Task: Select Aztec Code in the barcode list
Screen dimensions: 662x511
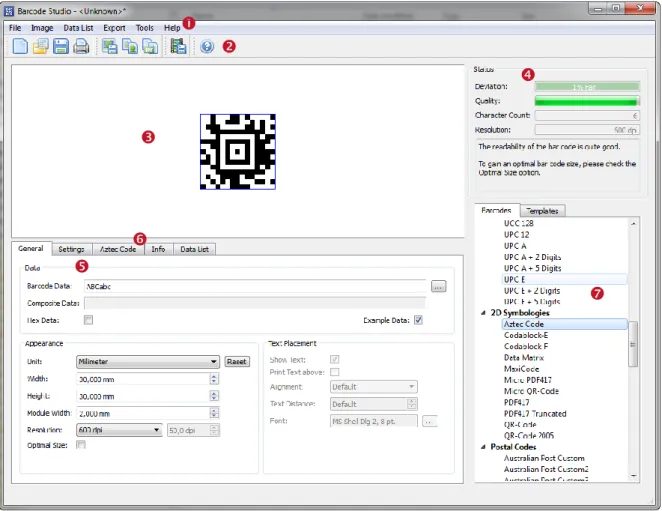Action: pos(565,324)
